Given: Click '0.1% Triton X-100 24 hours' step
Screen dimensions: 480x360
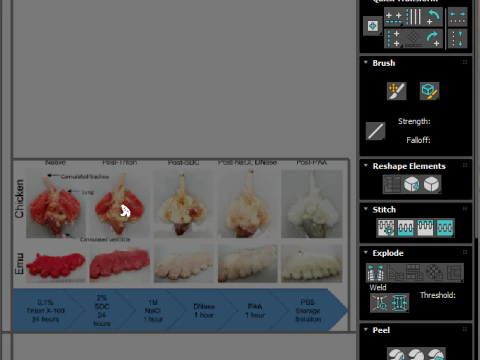Looking at the screenshot, I should pyautogui.click(x=46, y=311).
